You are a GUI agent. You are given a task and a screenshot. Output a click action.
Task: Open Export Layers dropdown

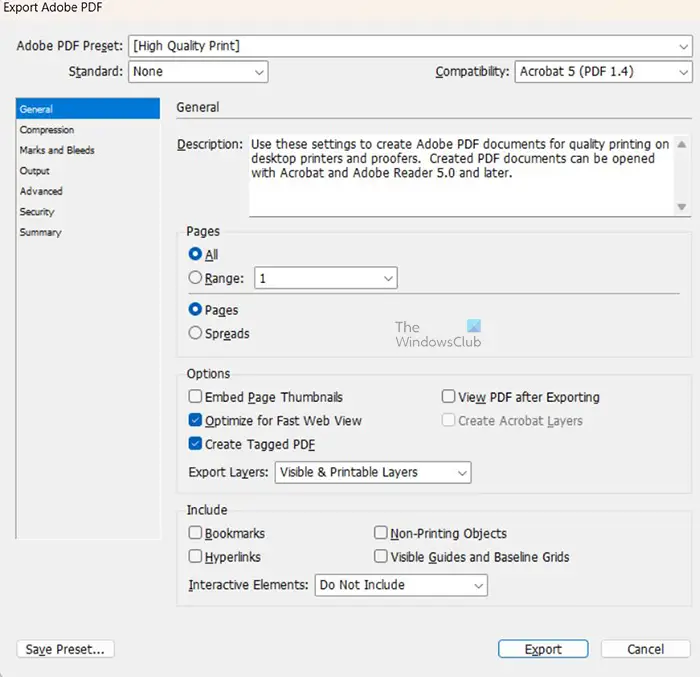coord(373,472)
